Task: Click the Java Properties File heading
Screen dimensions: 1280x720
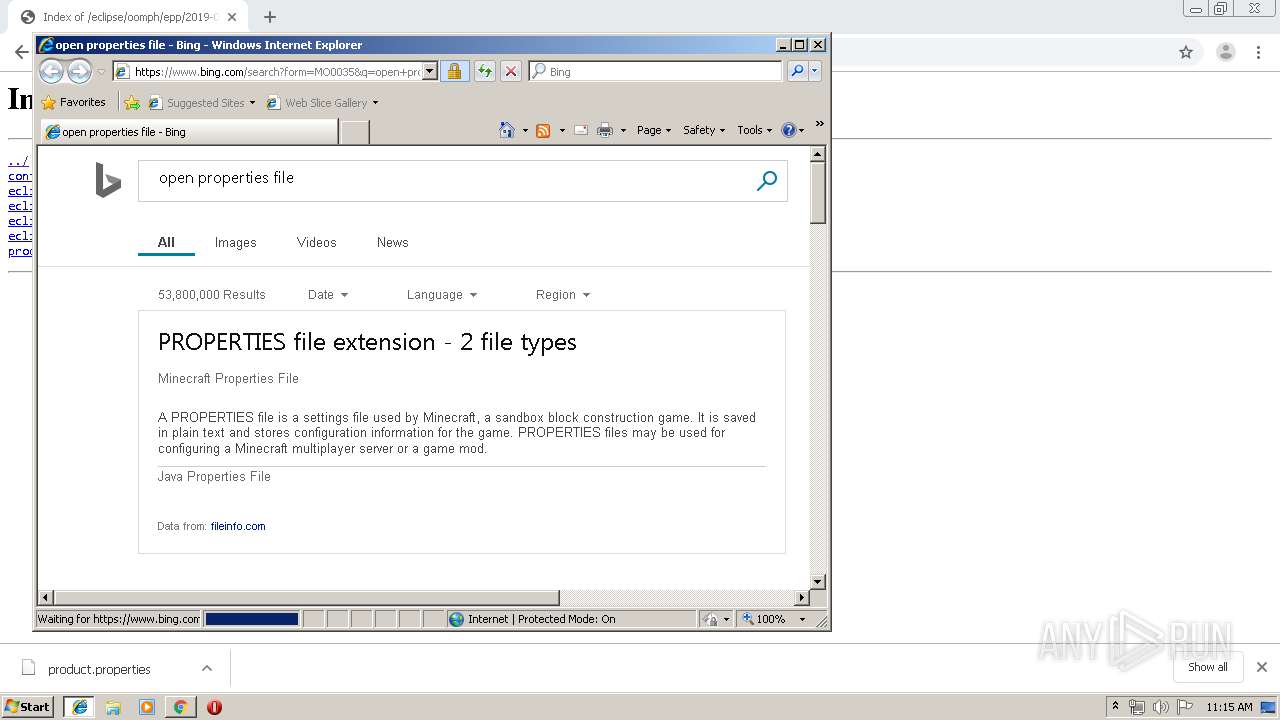Action: click(214, 476)
